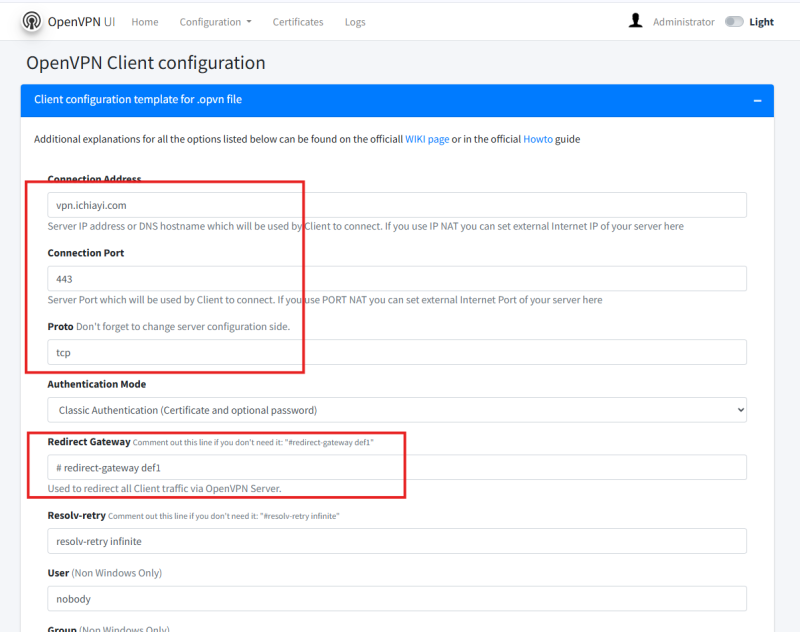Screen dimensions: 800x632
Task: Open the Logs page
Action: pyautogui.click(x=355, y=22)
